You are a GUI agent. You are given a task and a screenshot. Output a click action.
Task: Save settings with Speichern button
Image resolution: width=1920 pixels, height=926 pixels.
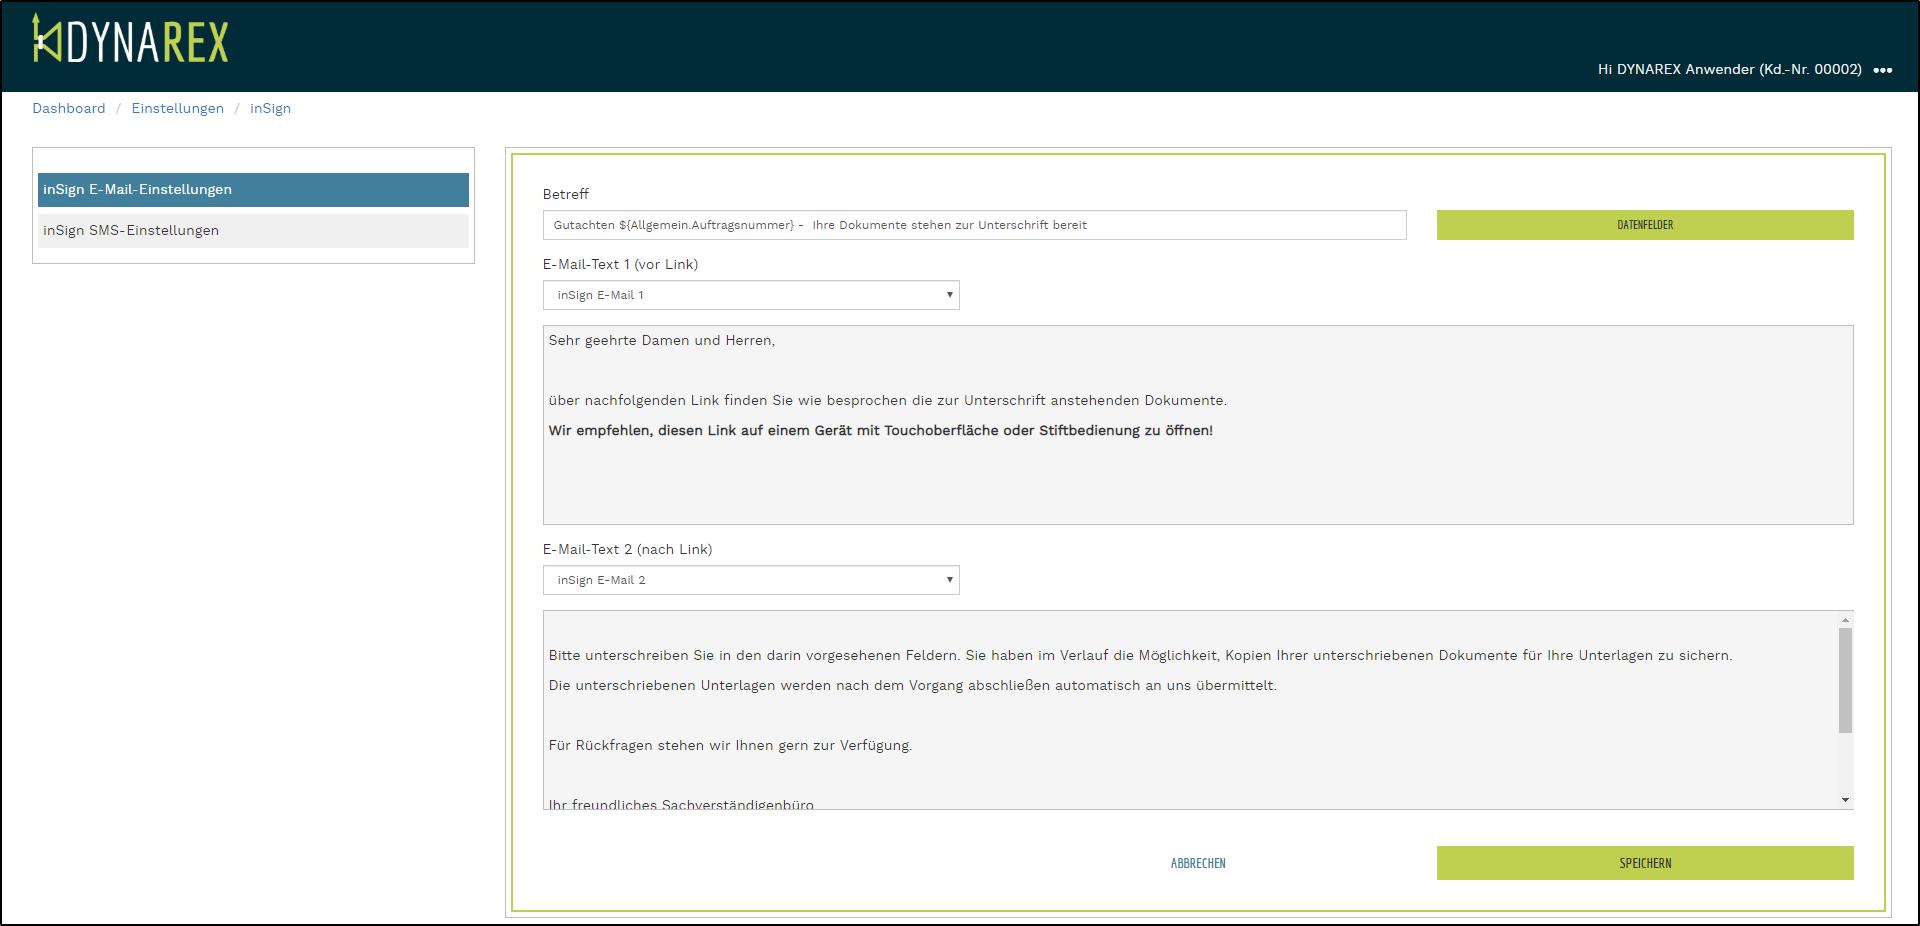(x=1644, y=863)
